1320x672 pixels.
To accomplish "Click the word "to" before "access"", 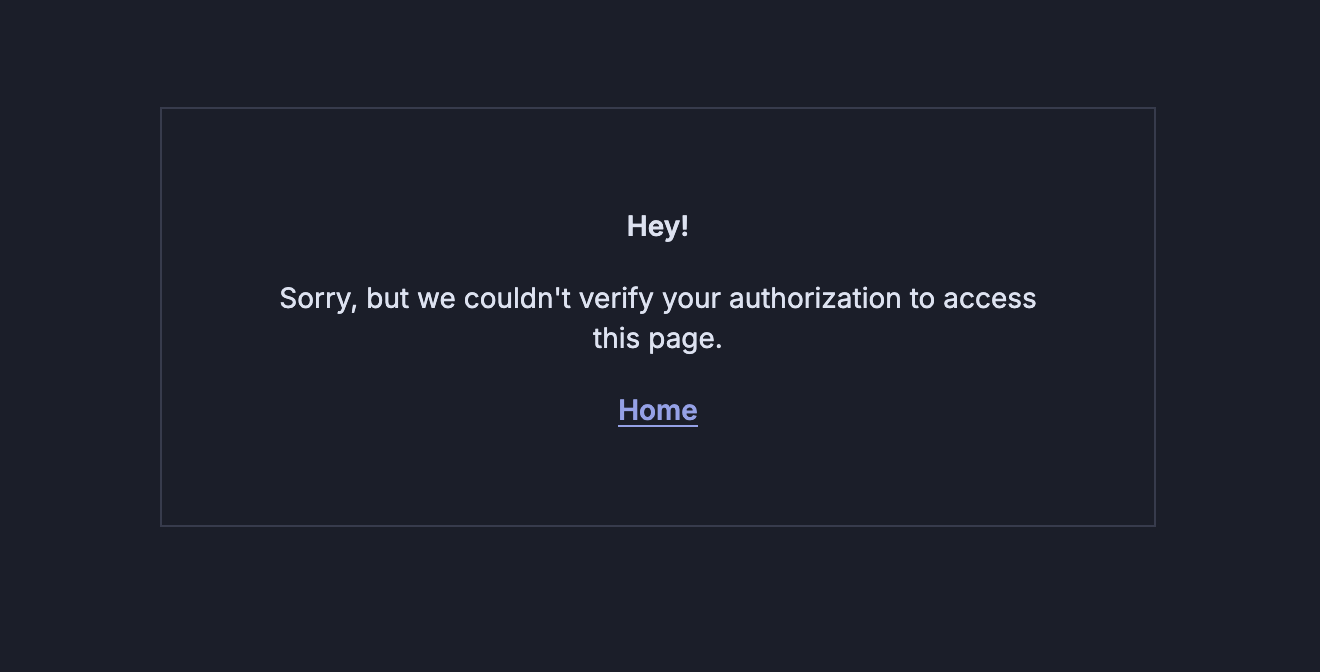I will click(x=921, y=299).
